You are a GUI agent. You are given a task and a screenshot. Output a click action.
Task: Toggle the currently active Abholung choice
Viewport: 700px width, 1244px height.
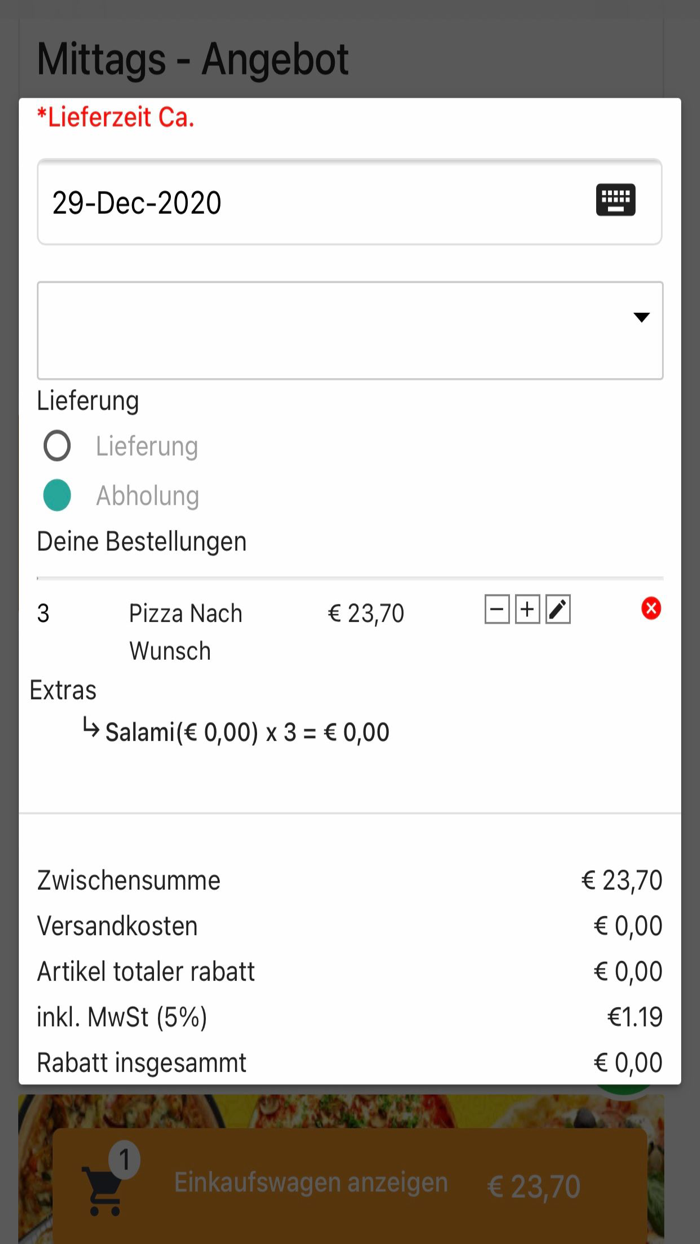point(57,495)
